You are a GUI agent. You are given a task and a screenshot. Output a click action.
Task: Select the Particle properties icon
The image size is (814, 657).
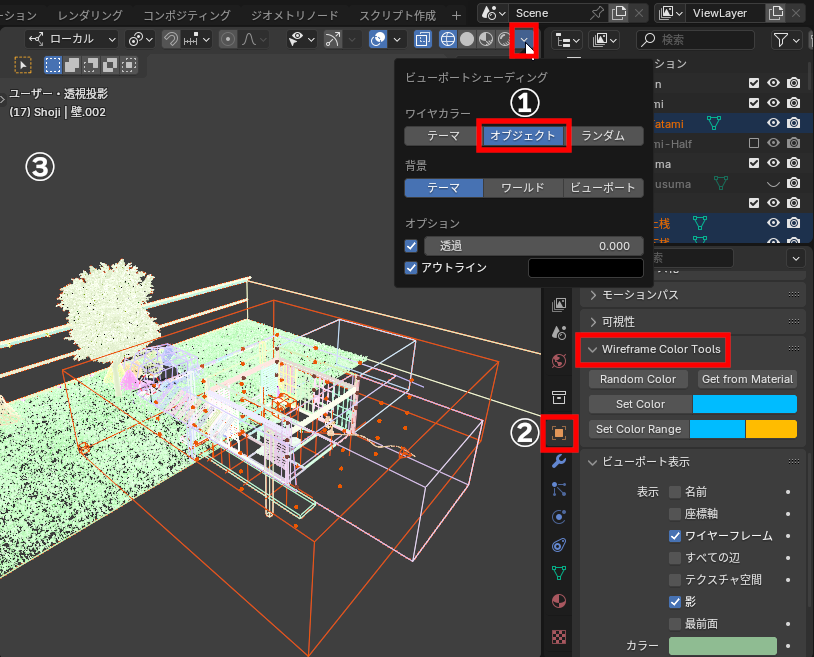(x=558, y=489)
